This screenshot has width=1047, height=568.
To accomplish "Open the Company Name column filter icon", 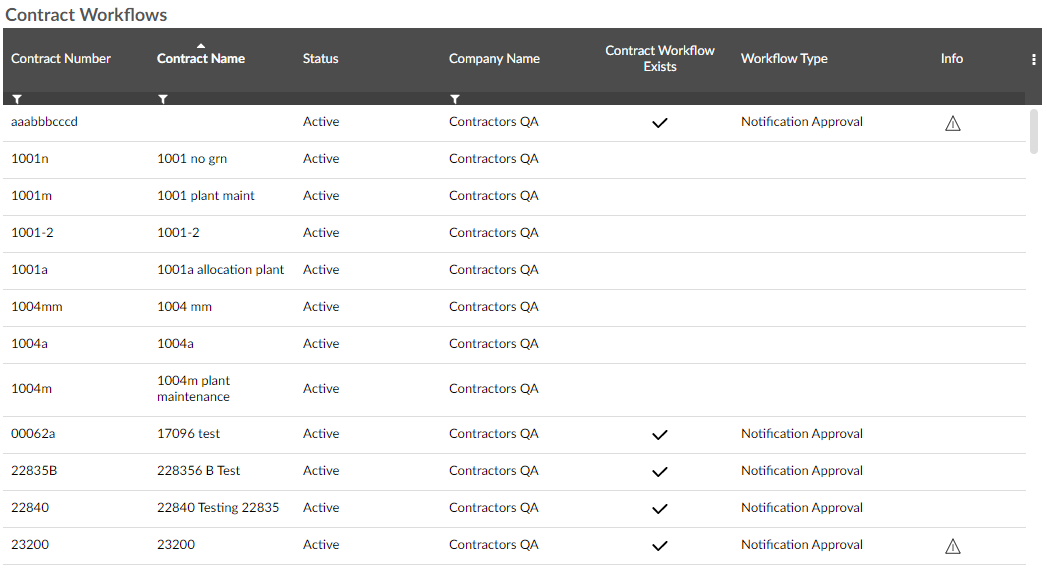I will (455, 99).
